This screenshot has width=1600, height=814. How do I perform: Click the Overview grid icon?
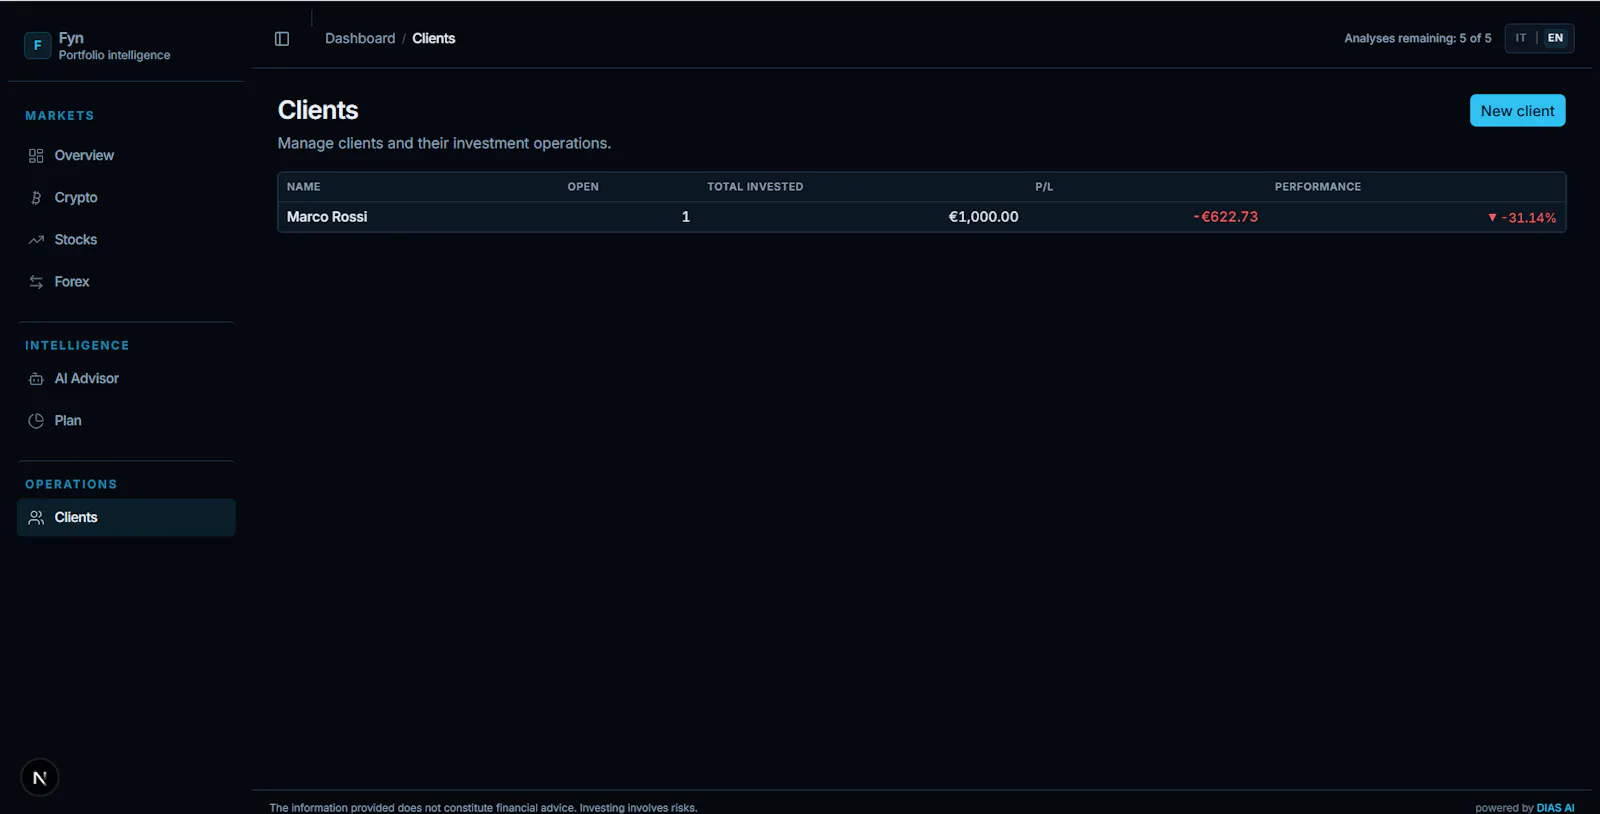point(36,156)
